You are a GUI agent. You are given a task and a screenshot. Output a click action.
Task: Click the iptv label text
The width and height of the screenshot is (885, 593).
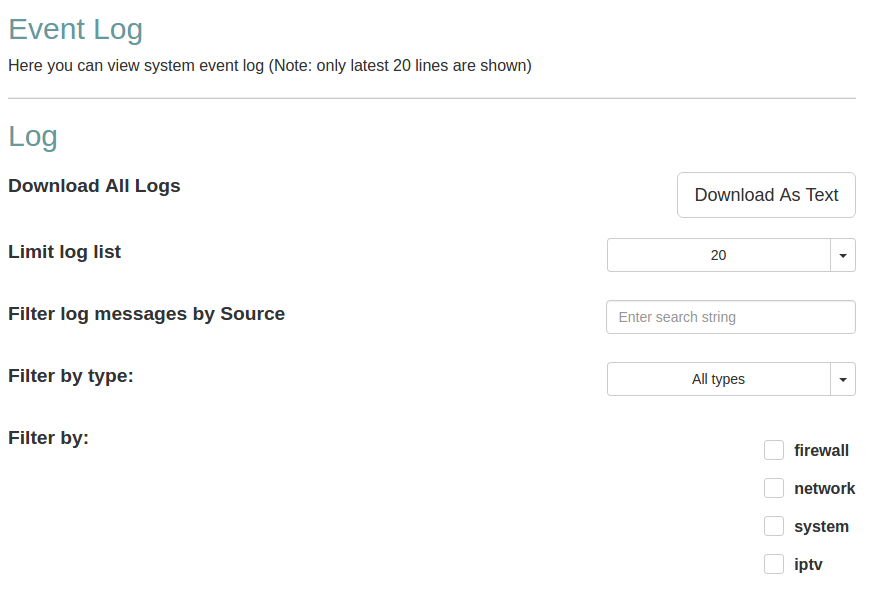click(808, 565)
